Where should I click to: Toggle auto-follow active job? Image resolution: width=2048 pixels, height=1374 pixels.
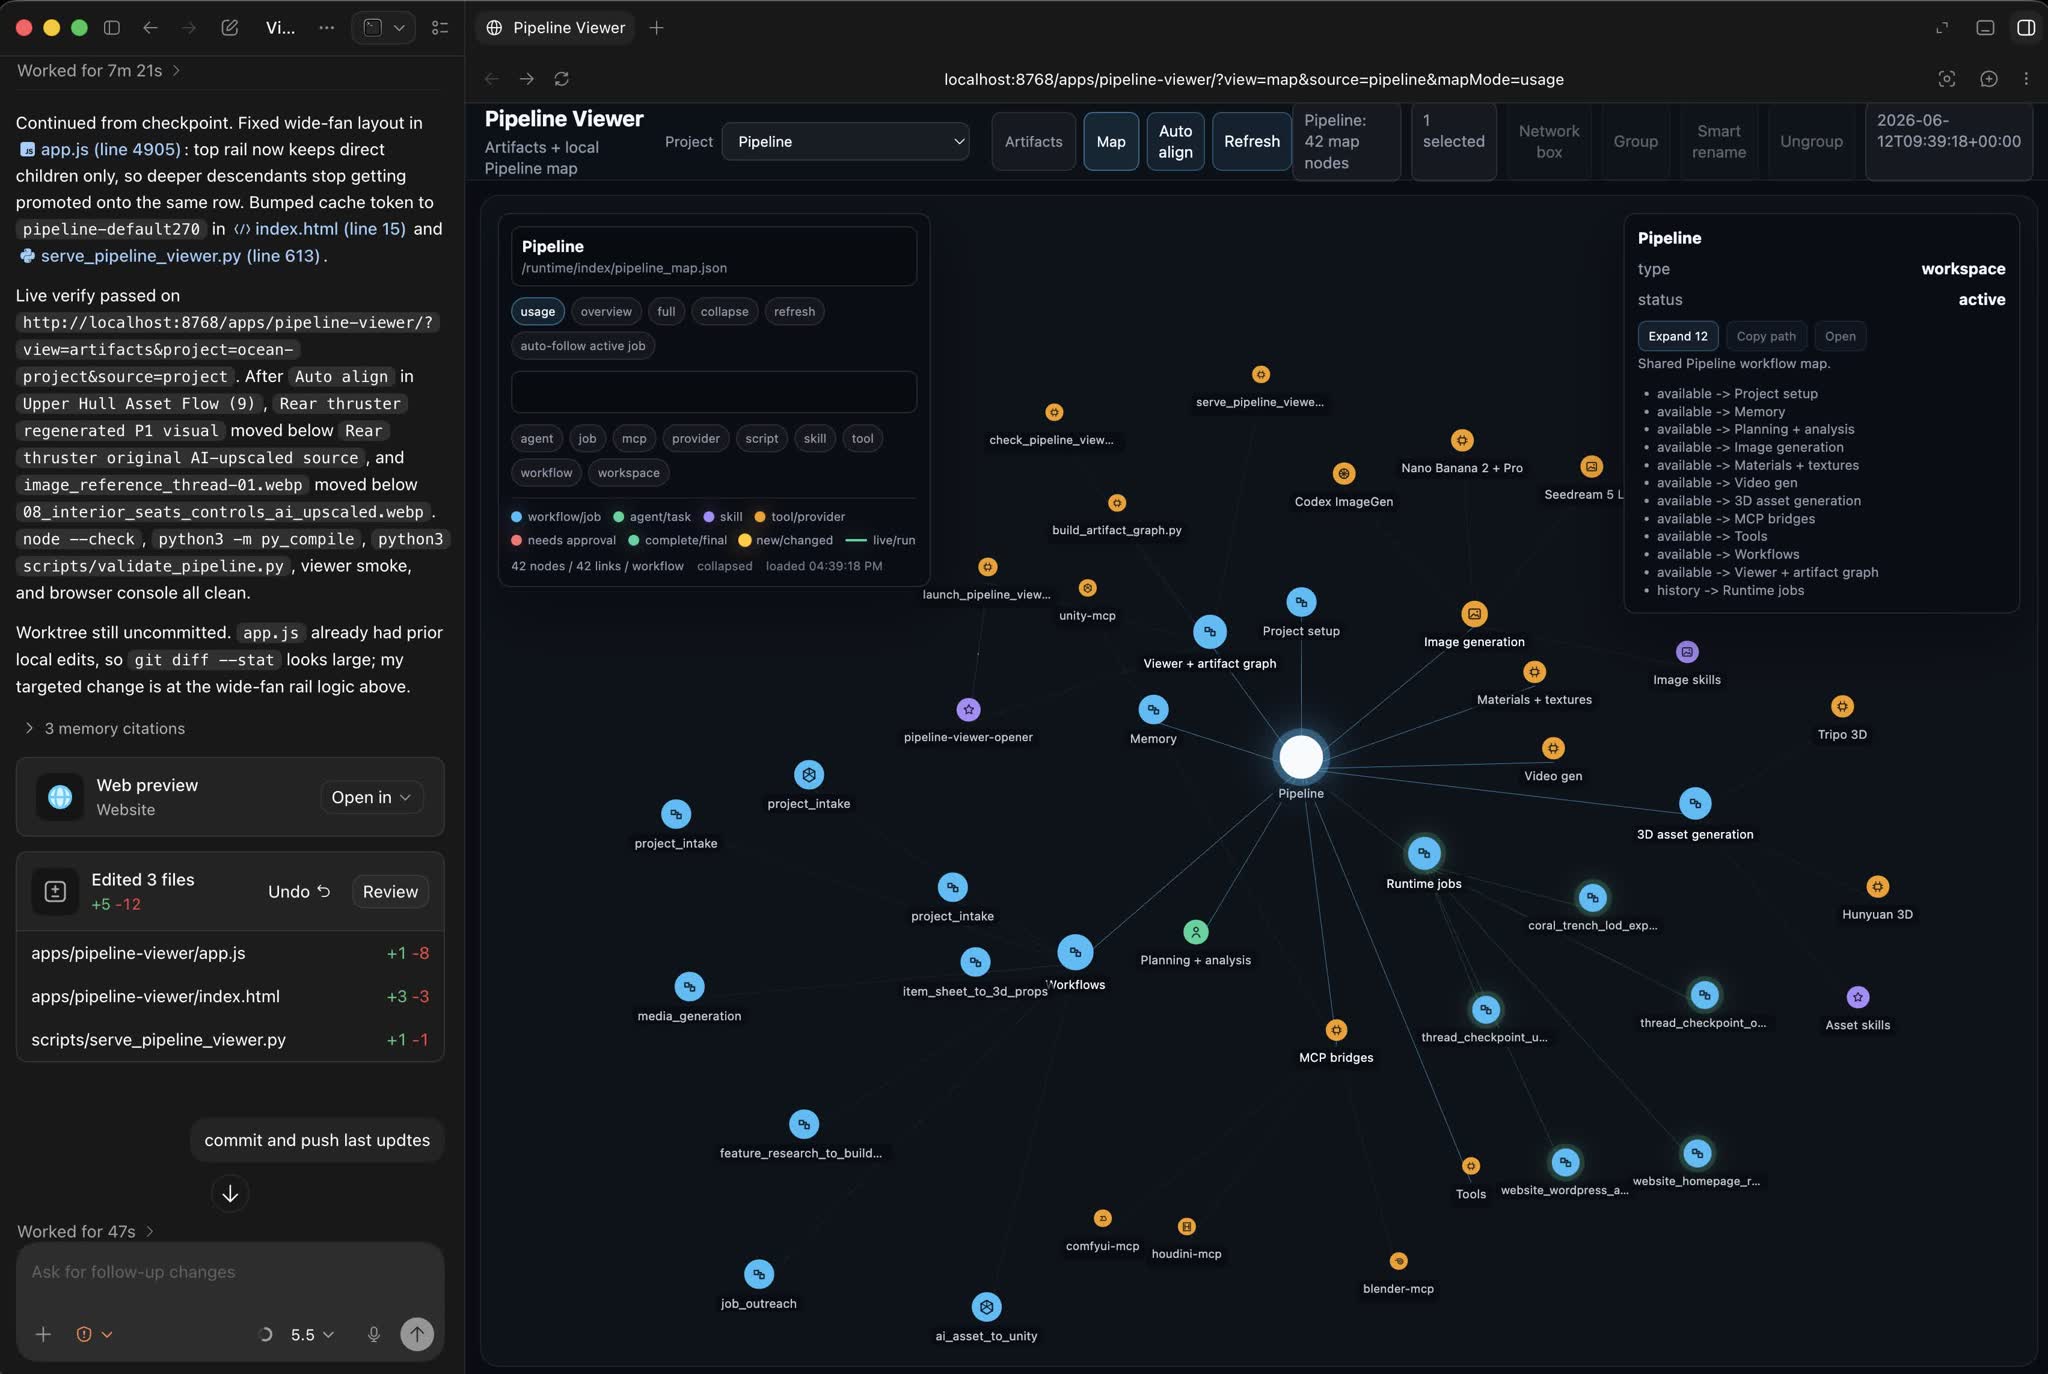click(x=583, y=346)
